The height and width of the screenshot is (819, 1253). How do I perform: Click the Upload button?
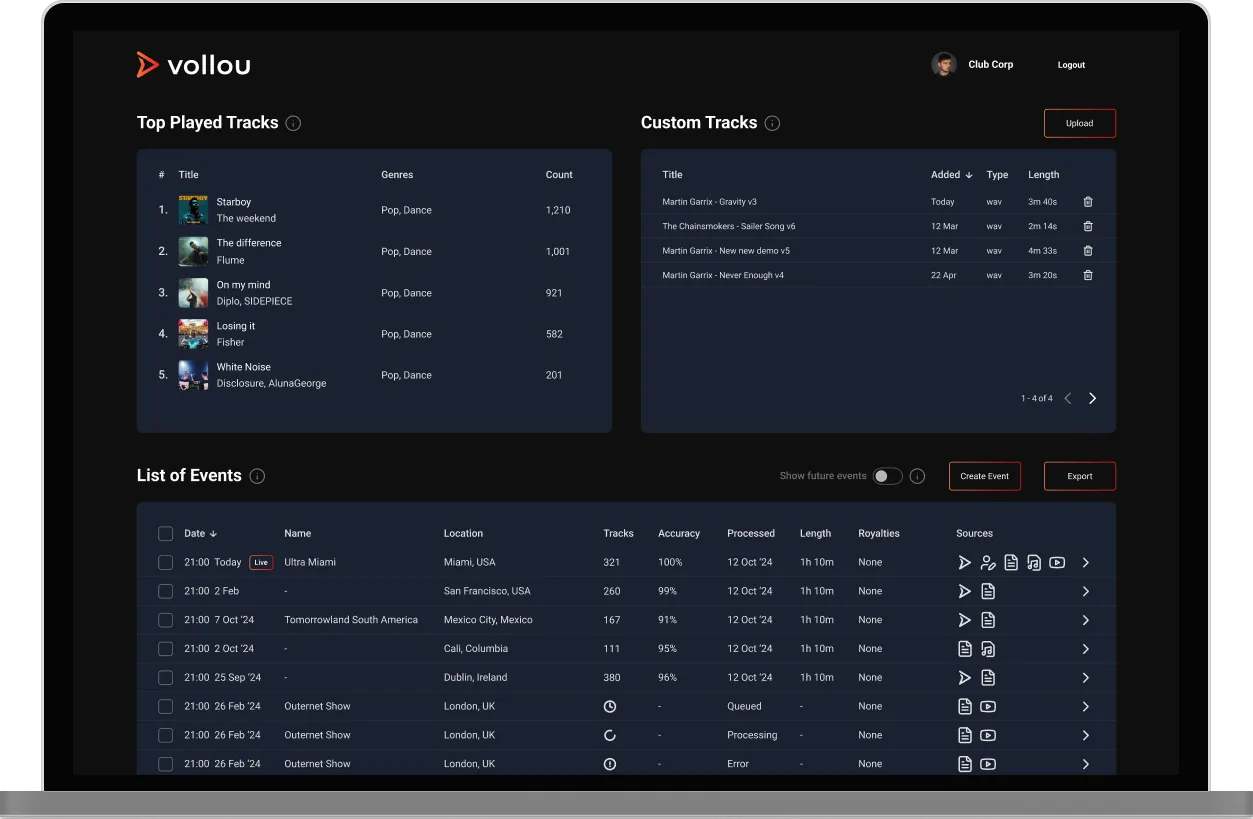(x=1080, y=123)
